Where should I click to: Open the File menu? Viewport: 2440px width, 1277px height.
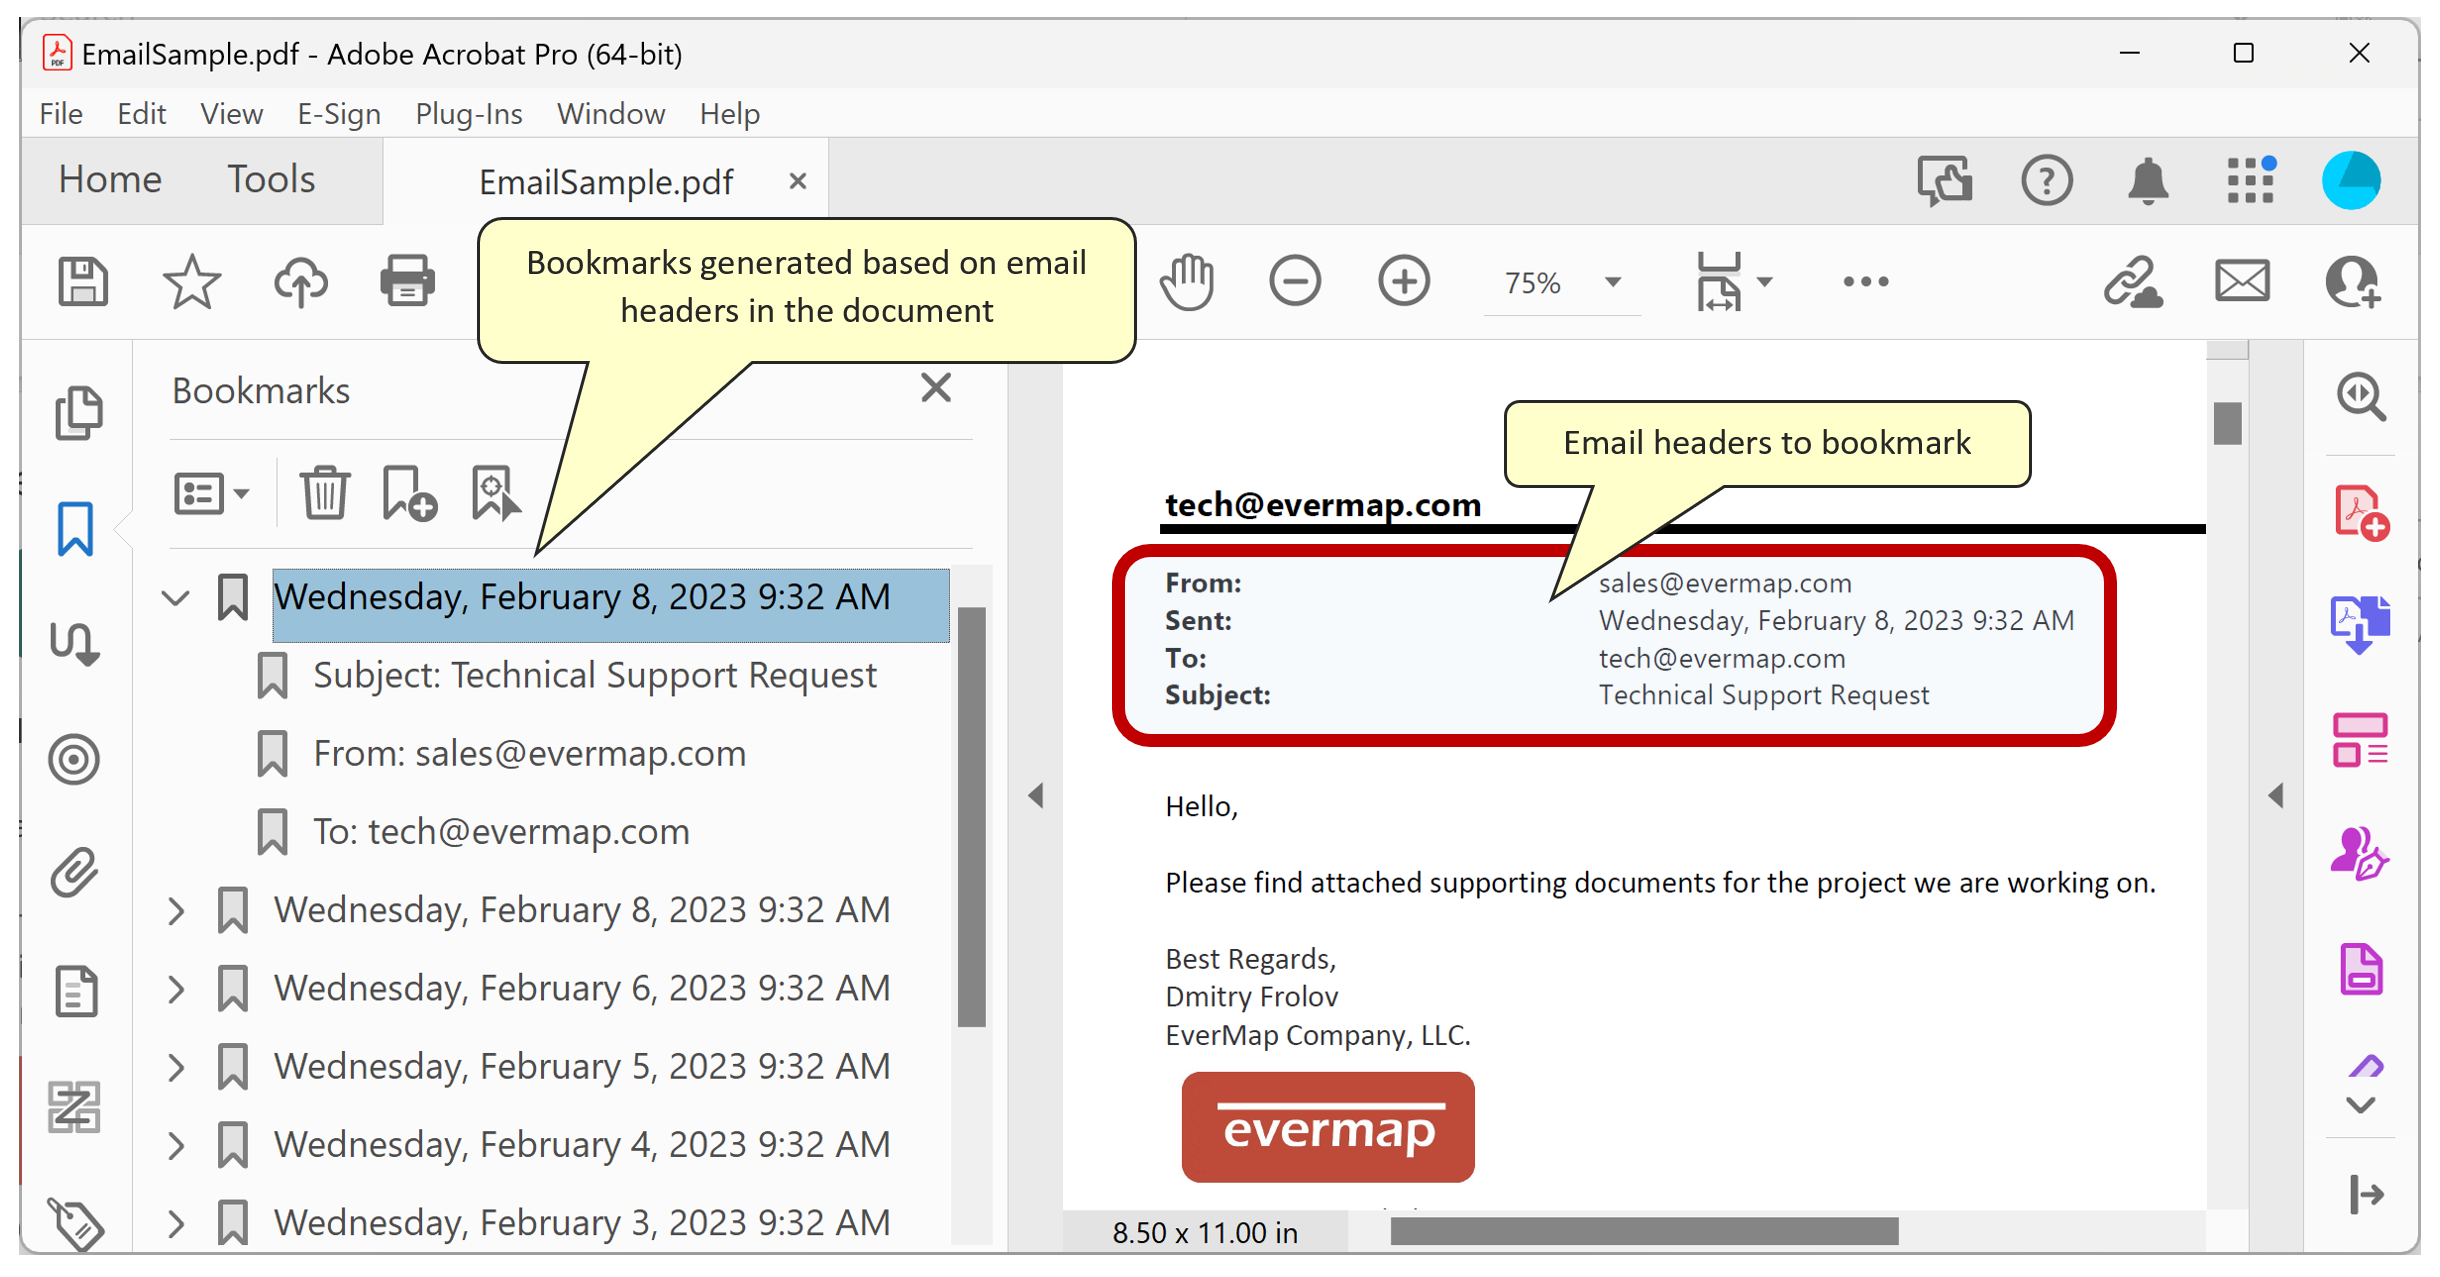click(x=61, y=114)
